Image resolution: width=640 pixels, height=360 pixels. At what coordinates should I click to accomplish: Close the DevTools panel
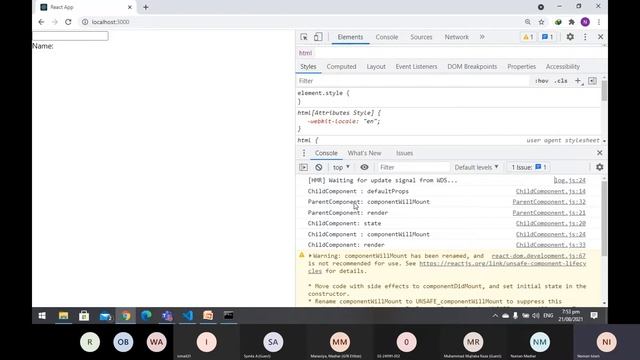(x=600, y=37)
